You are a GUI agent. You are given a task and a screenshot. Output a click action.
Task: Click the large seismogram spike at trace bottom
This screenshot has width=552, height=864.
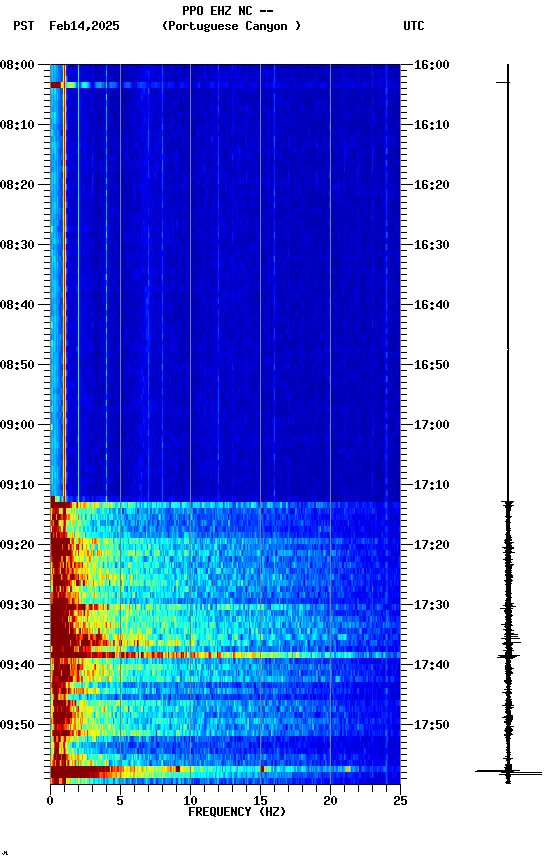[508, 773]
